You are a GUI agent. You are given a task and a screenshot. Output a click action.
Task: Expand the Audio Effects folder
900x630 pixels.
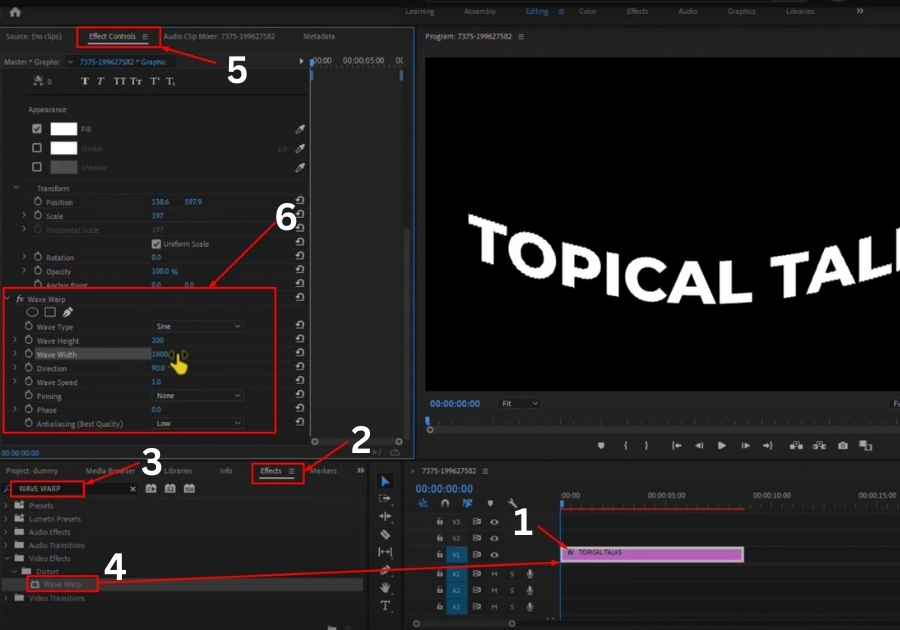tap(6, 532)
